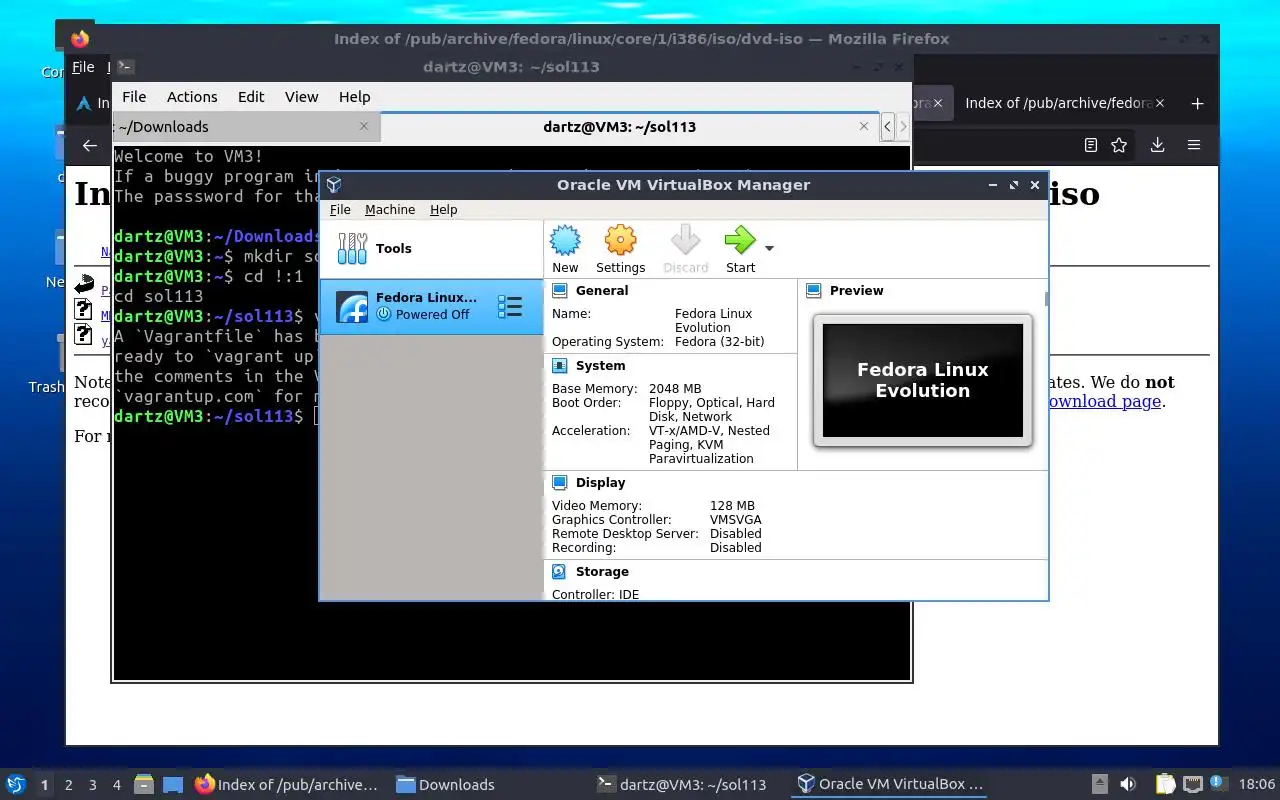Click the Firefox logo in window title bar
Image resolution: width=1280 pixels, height=800 pixels.
click(x=80, y=39)
